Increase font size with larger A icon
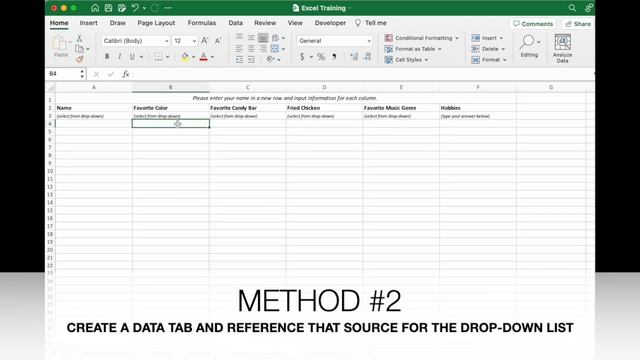This screenshot has width=640, height=360. pos(205,40)
